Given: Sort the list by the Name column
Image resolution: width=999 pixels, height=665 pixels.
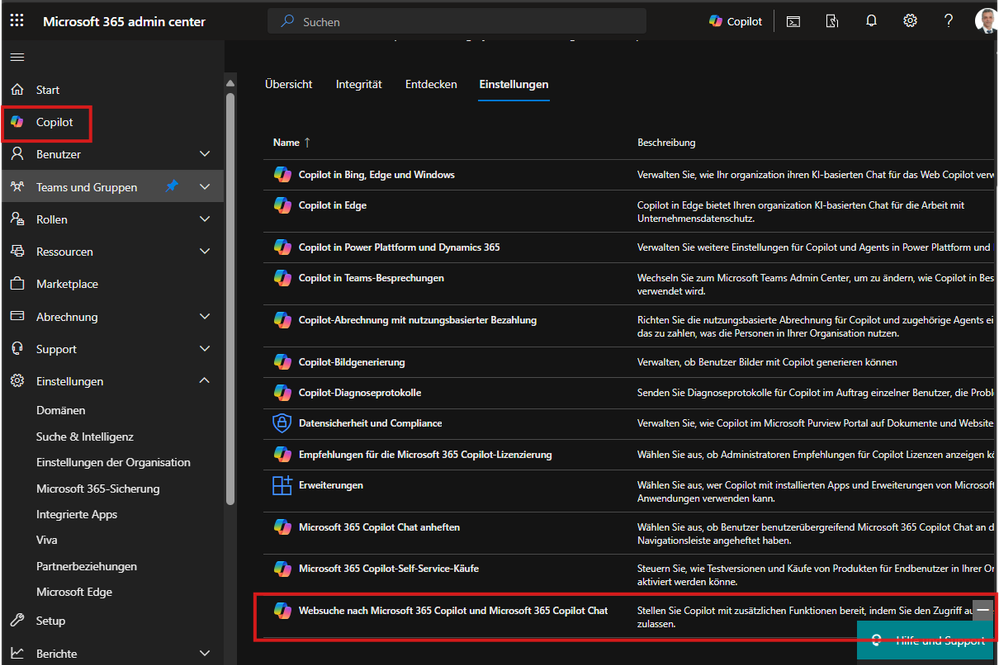Looking at the screenshot, I should coord(291,143).
